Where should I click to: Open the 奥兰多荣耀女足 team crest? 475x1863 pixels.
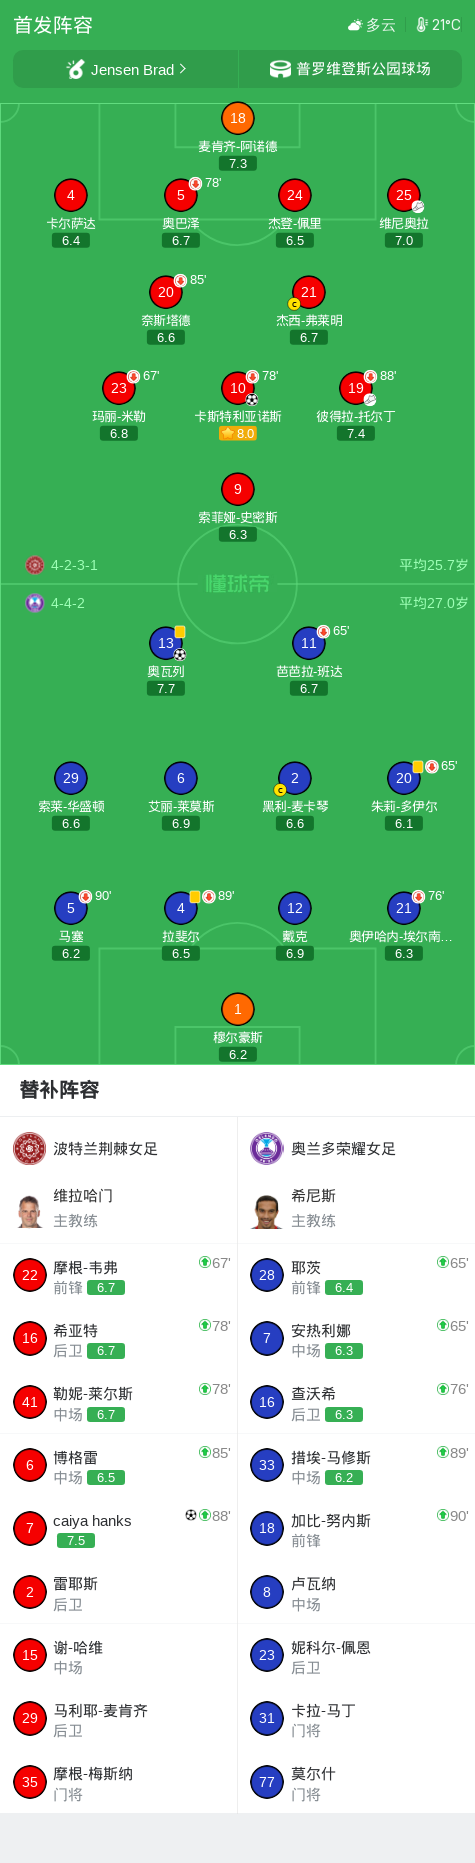267,1148
